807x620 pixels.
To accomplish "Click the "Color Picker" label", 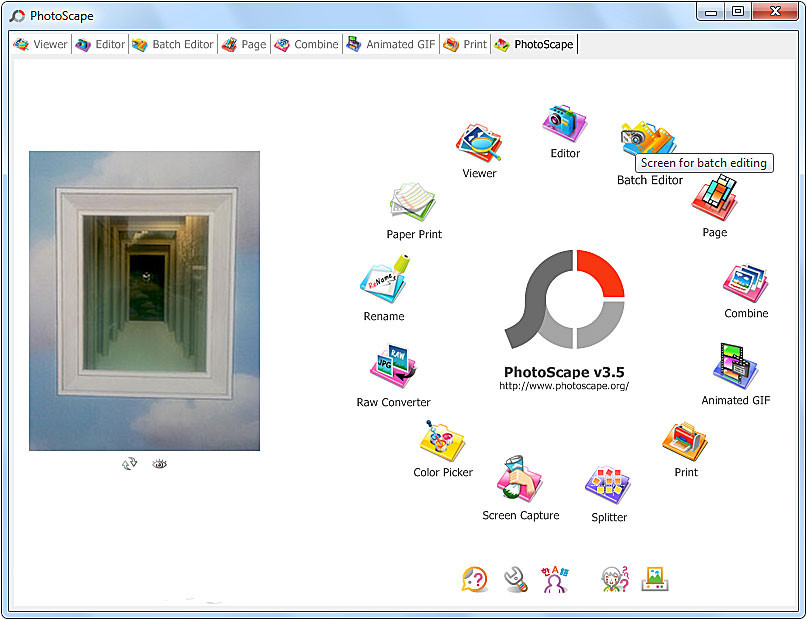I will pyautogui.click(x=443, y=472).
